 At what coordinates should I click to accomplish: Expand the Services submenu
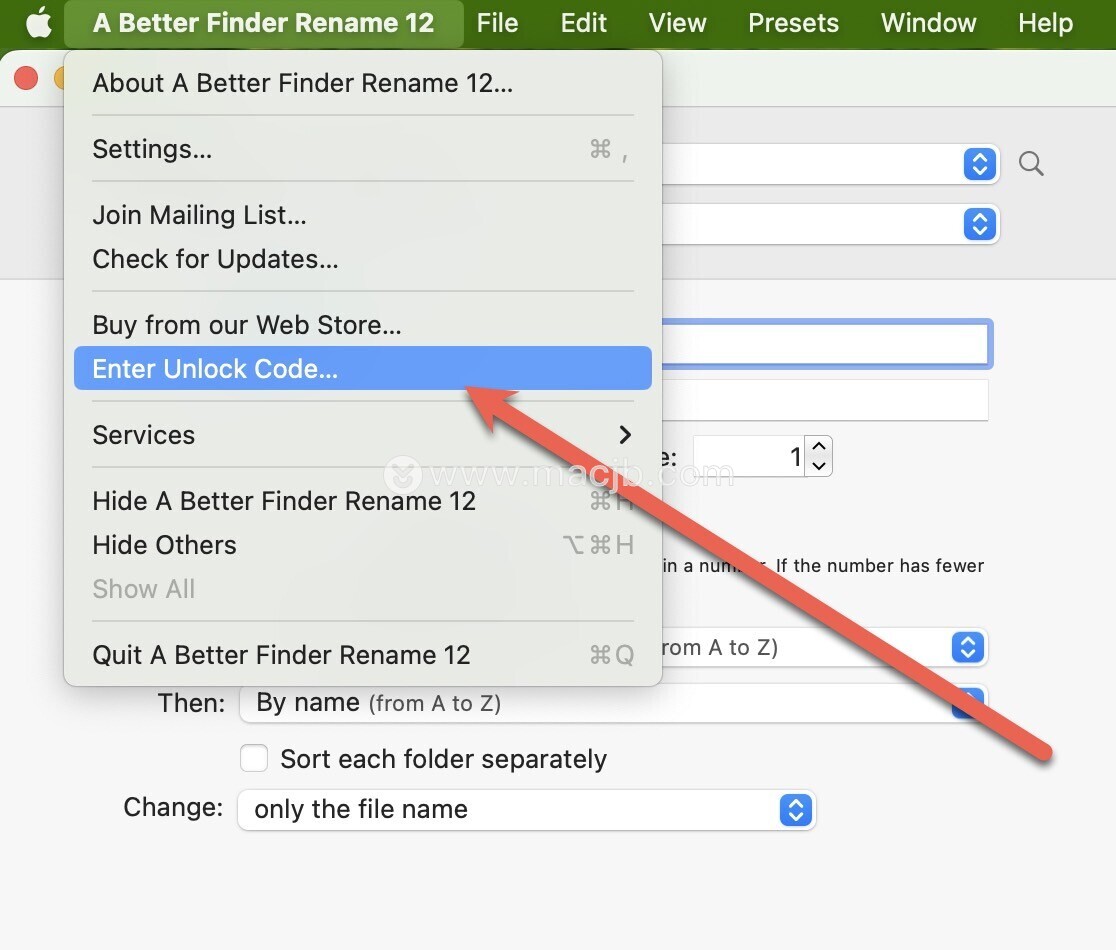(x=363, y=435)
